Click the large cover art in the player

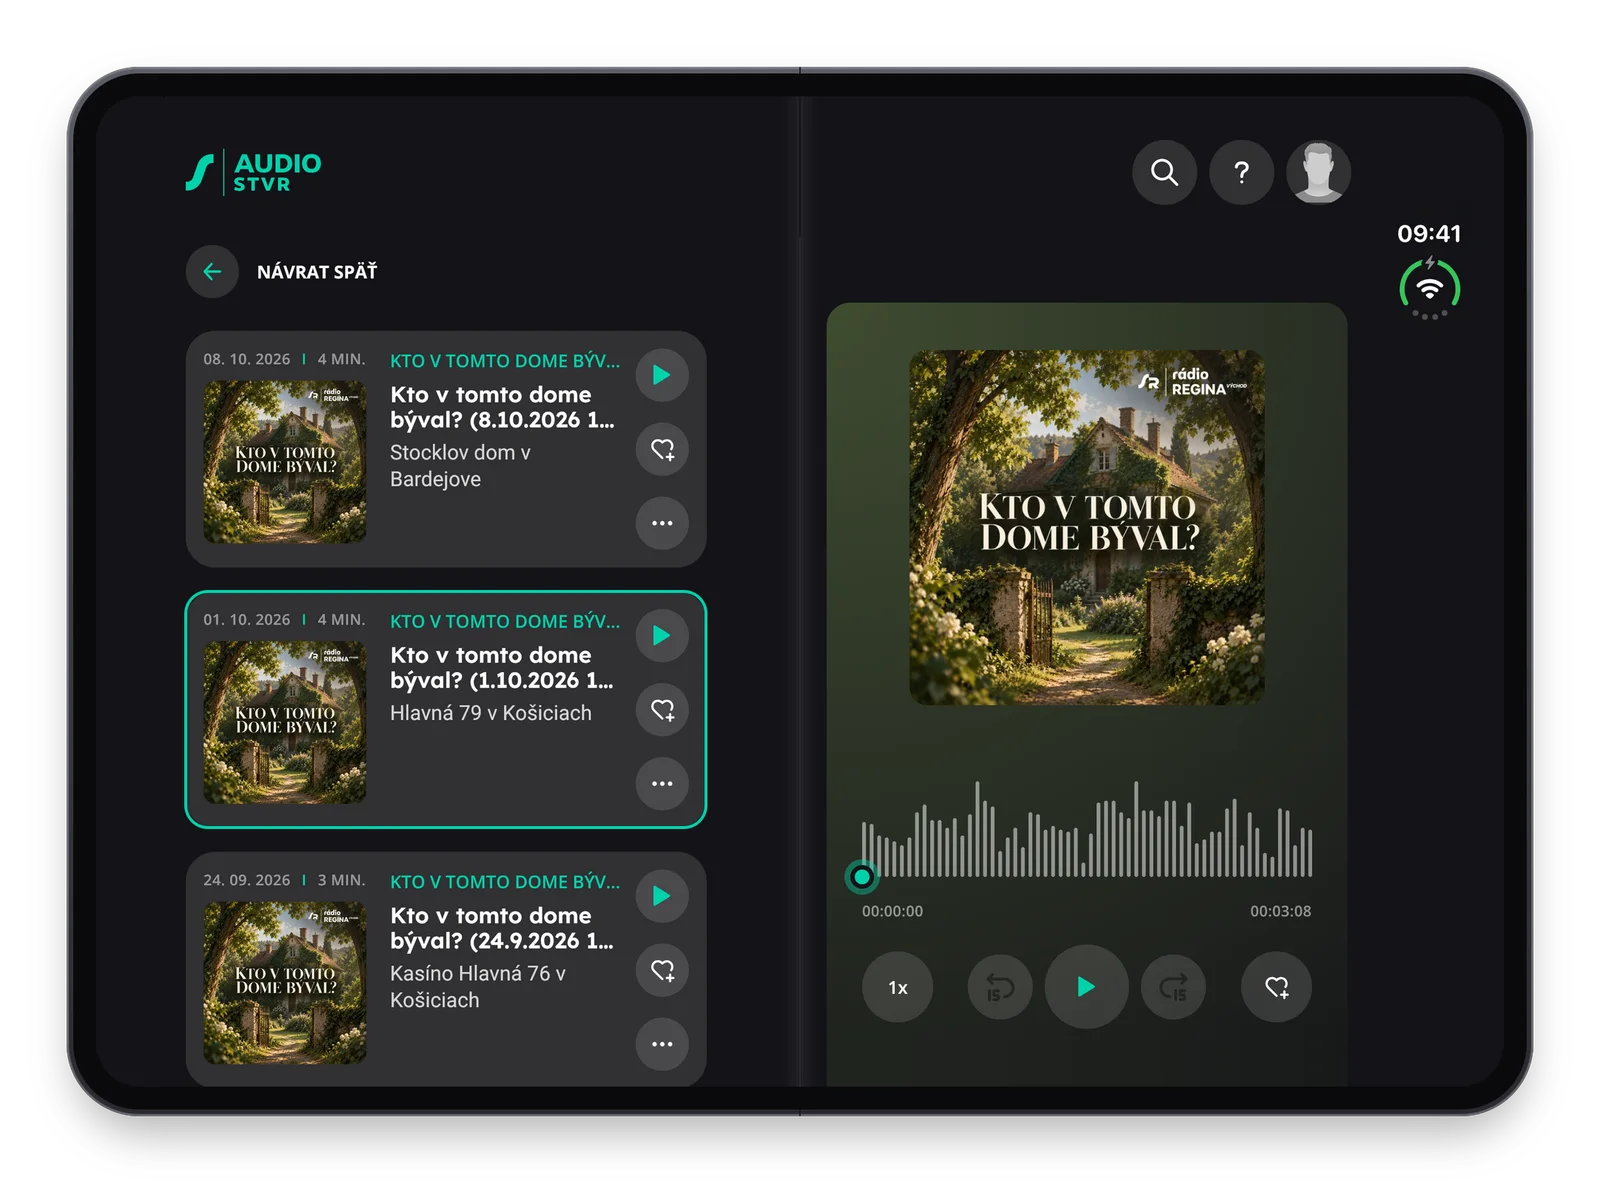[1087, 527]
